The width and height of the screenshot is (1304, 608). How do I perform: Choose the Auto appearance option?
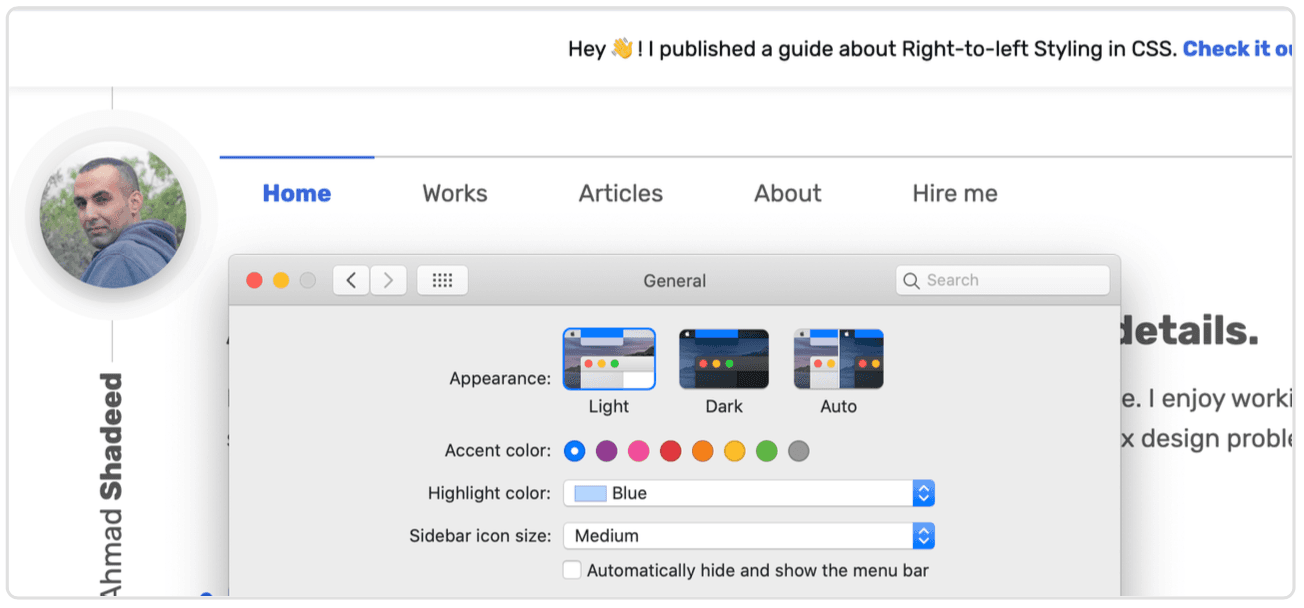(838, 359)
